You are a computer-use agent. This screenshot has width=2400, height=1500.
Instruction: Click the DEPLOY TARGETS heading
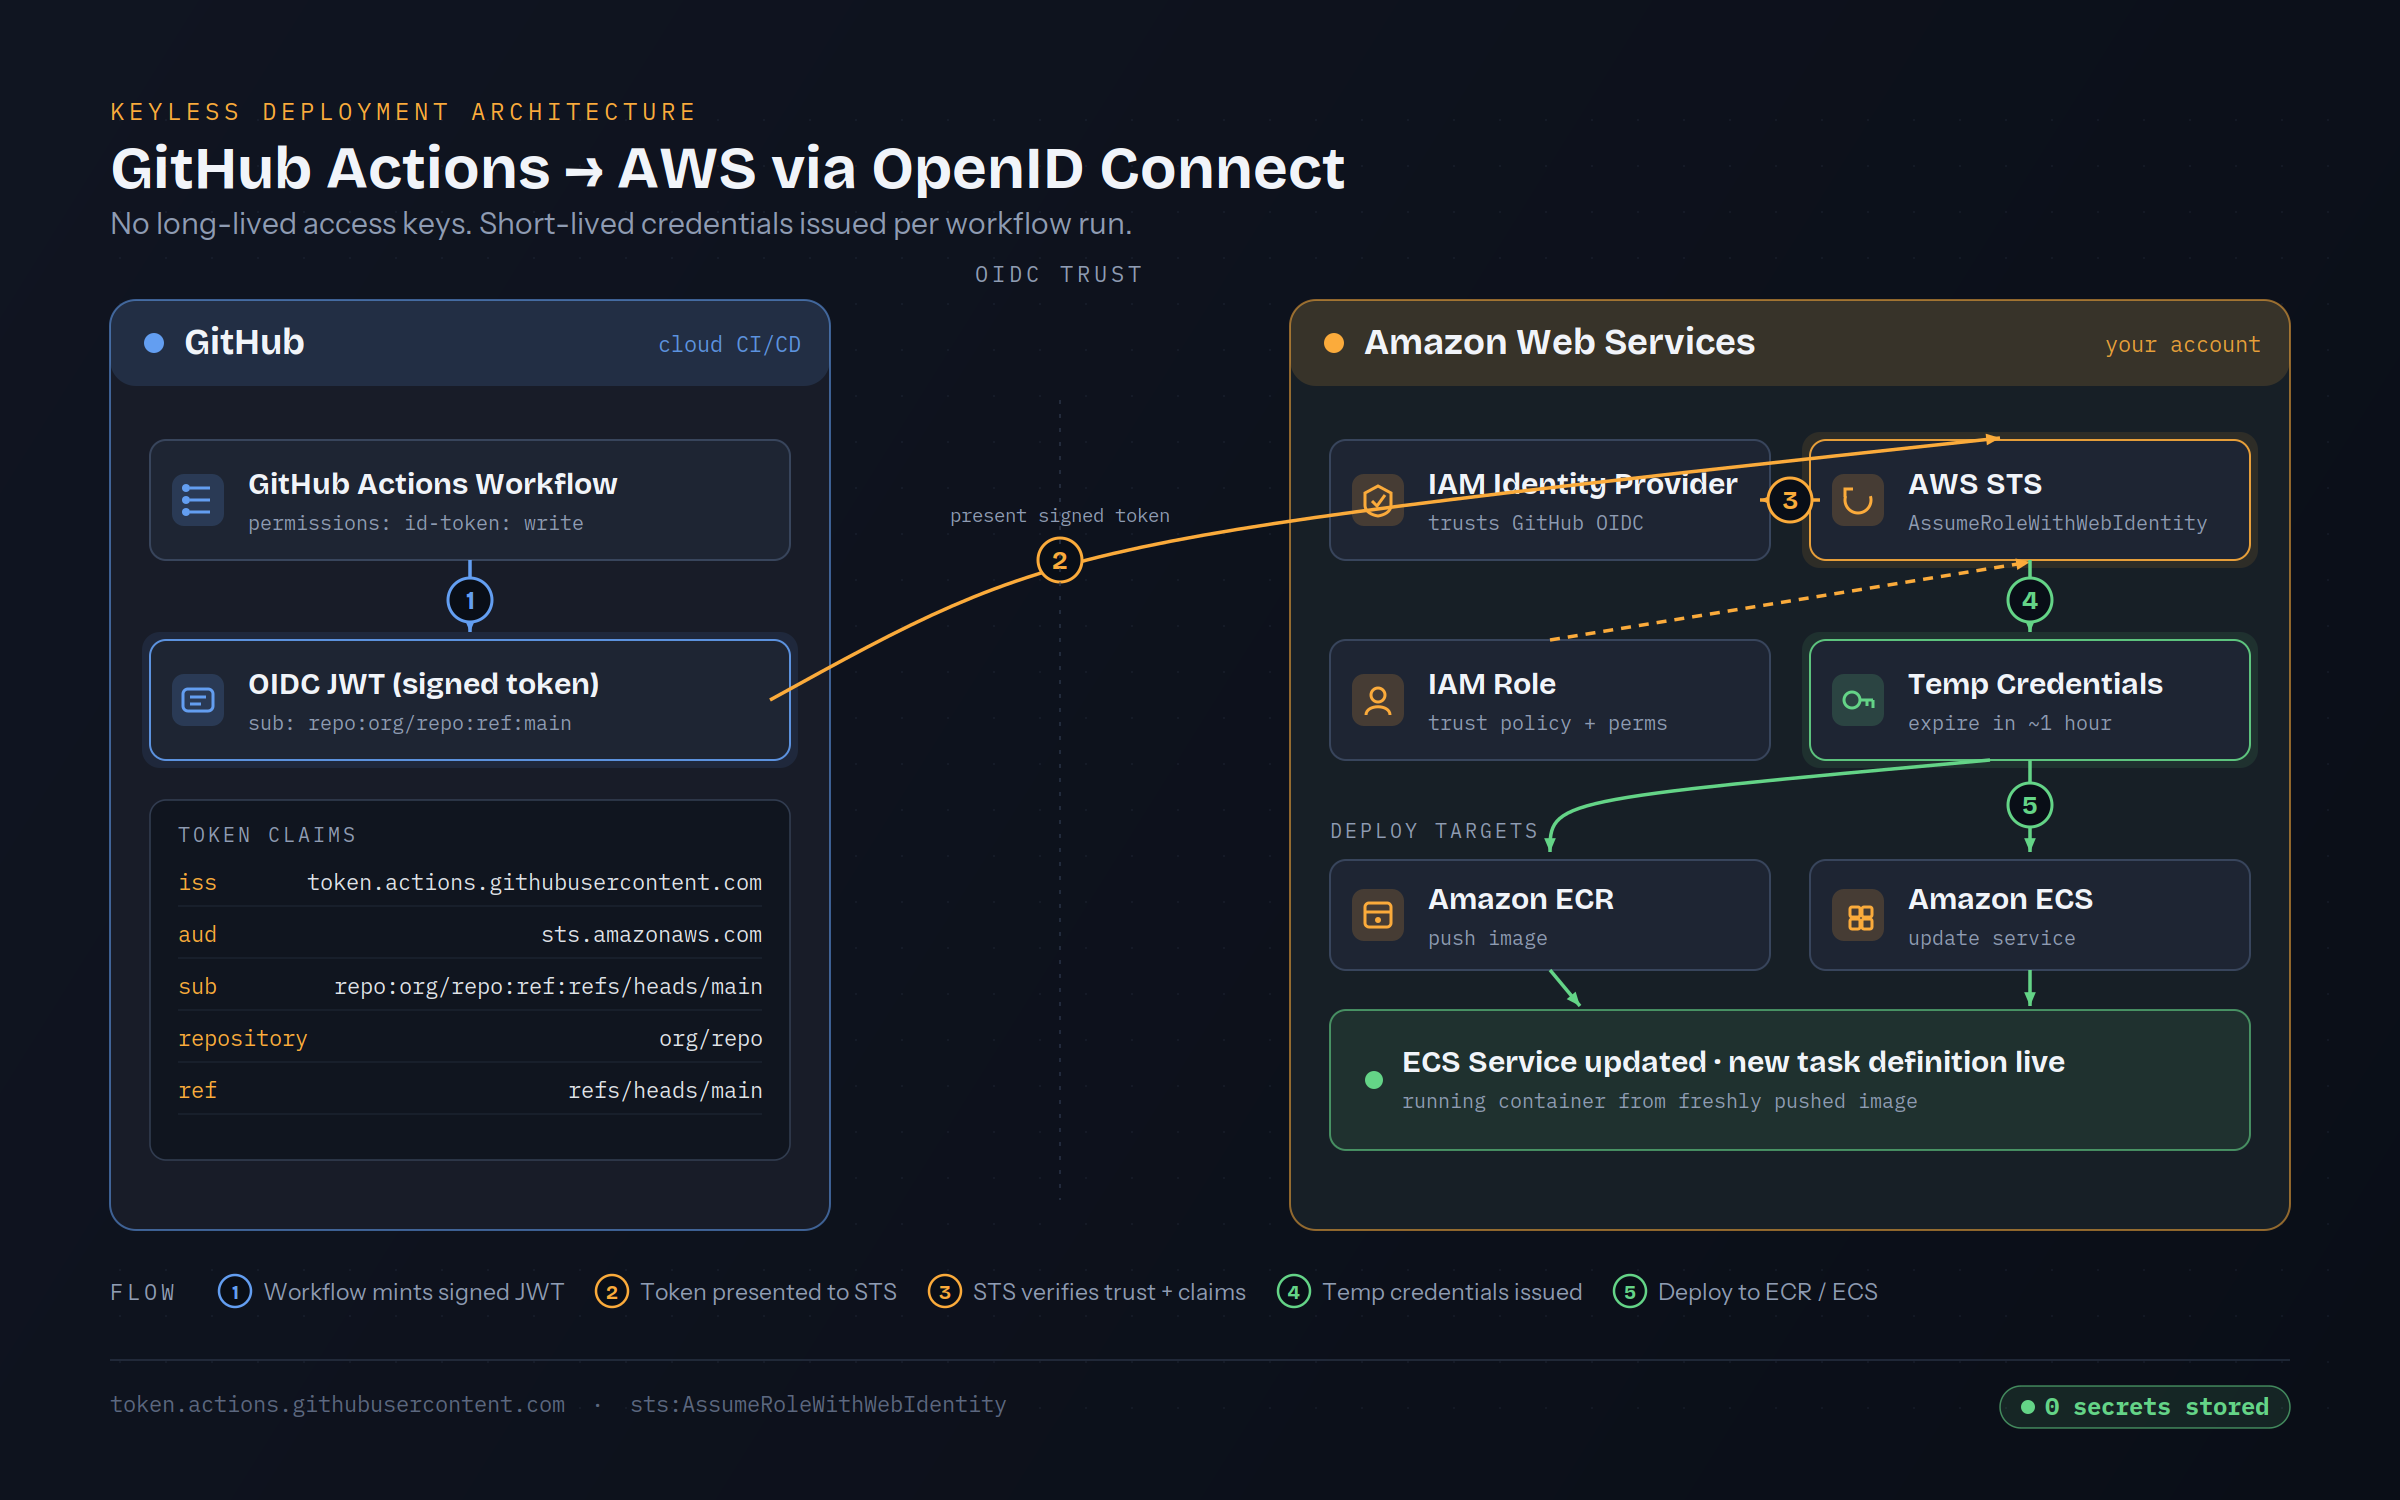[1434, 830]
